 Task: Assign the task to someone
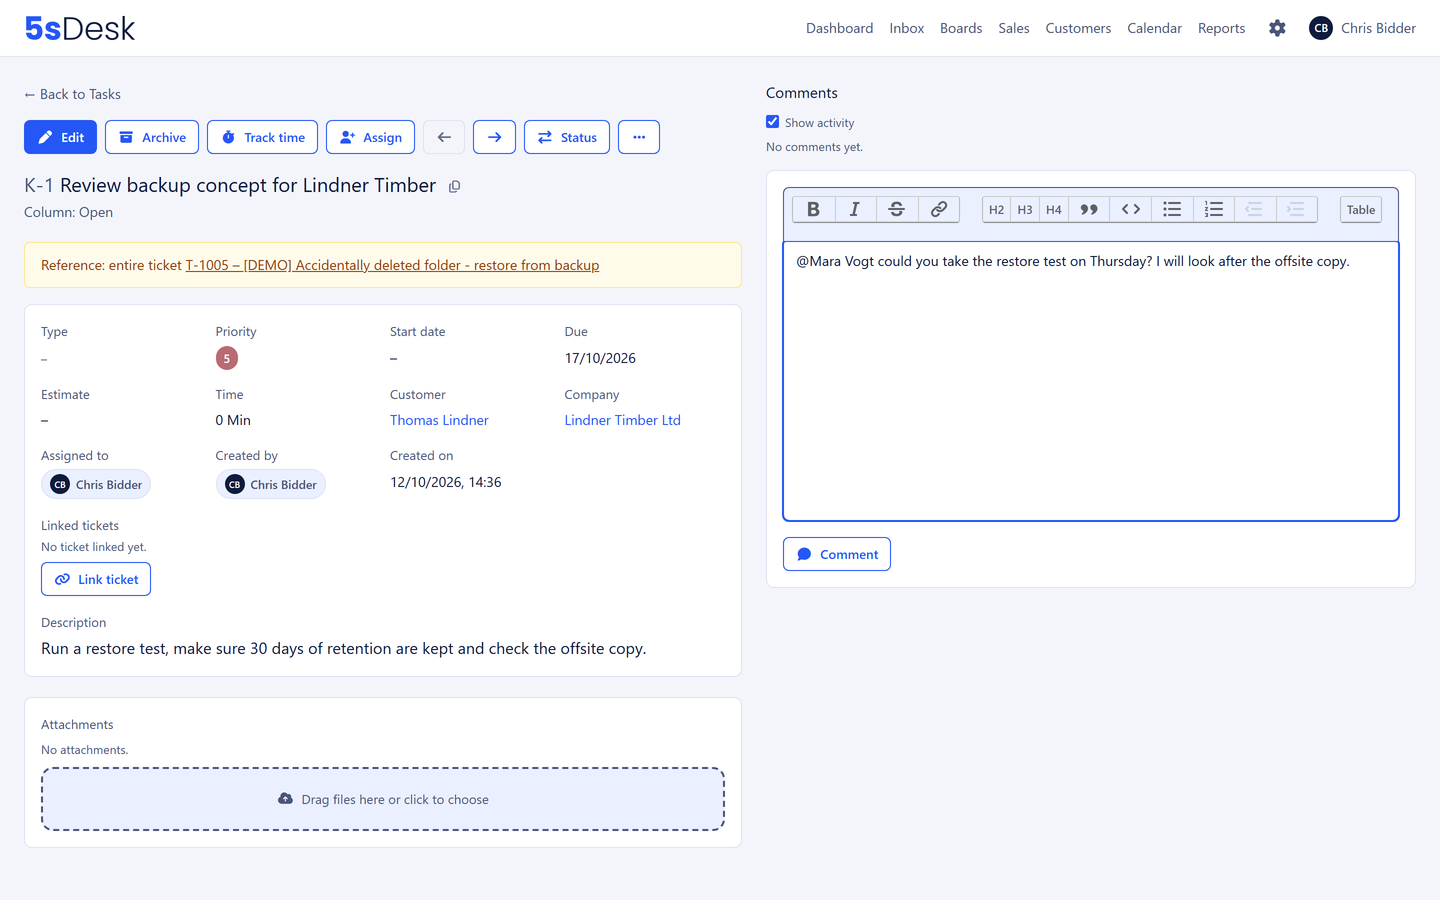coord(370,137)
